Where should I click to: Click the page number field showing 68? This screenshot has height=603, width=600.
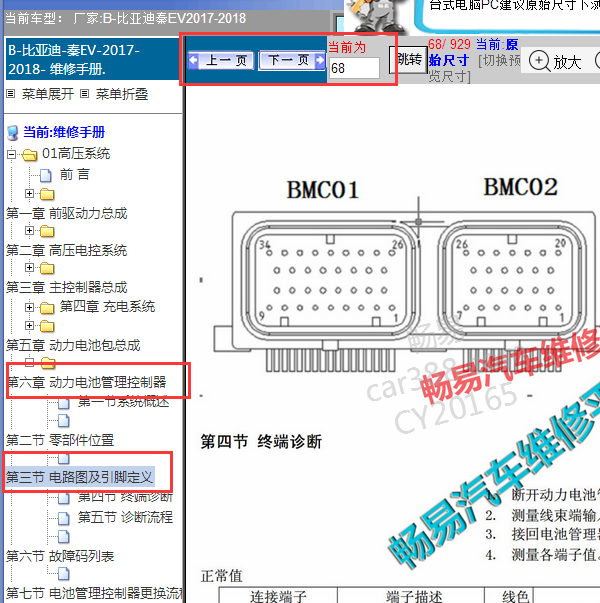coord(355,68)
